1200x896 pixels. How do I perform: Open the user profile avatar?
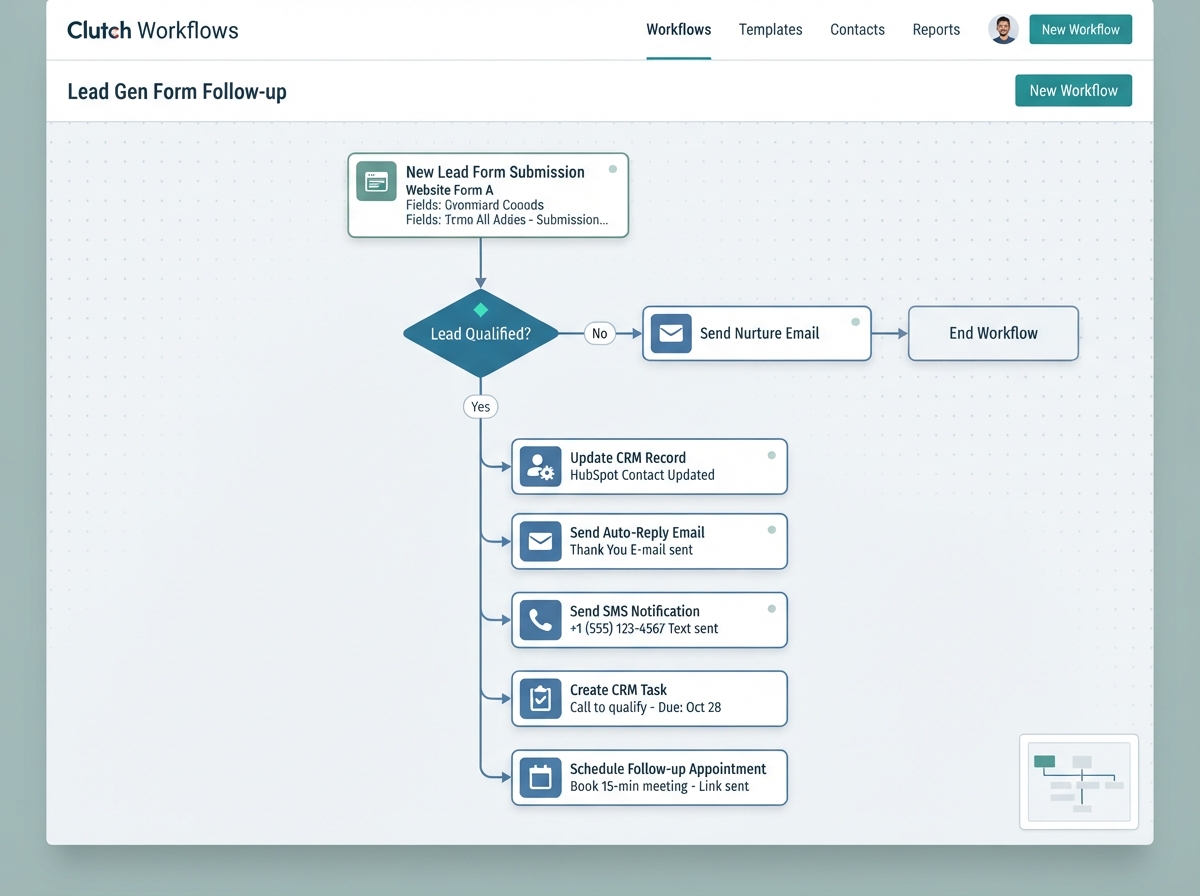coord(1003,29)
